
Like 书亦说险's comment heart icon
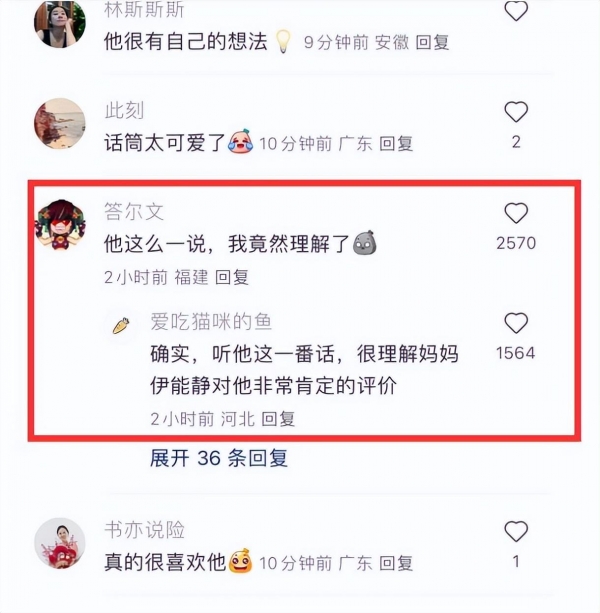click(516, 531)
